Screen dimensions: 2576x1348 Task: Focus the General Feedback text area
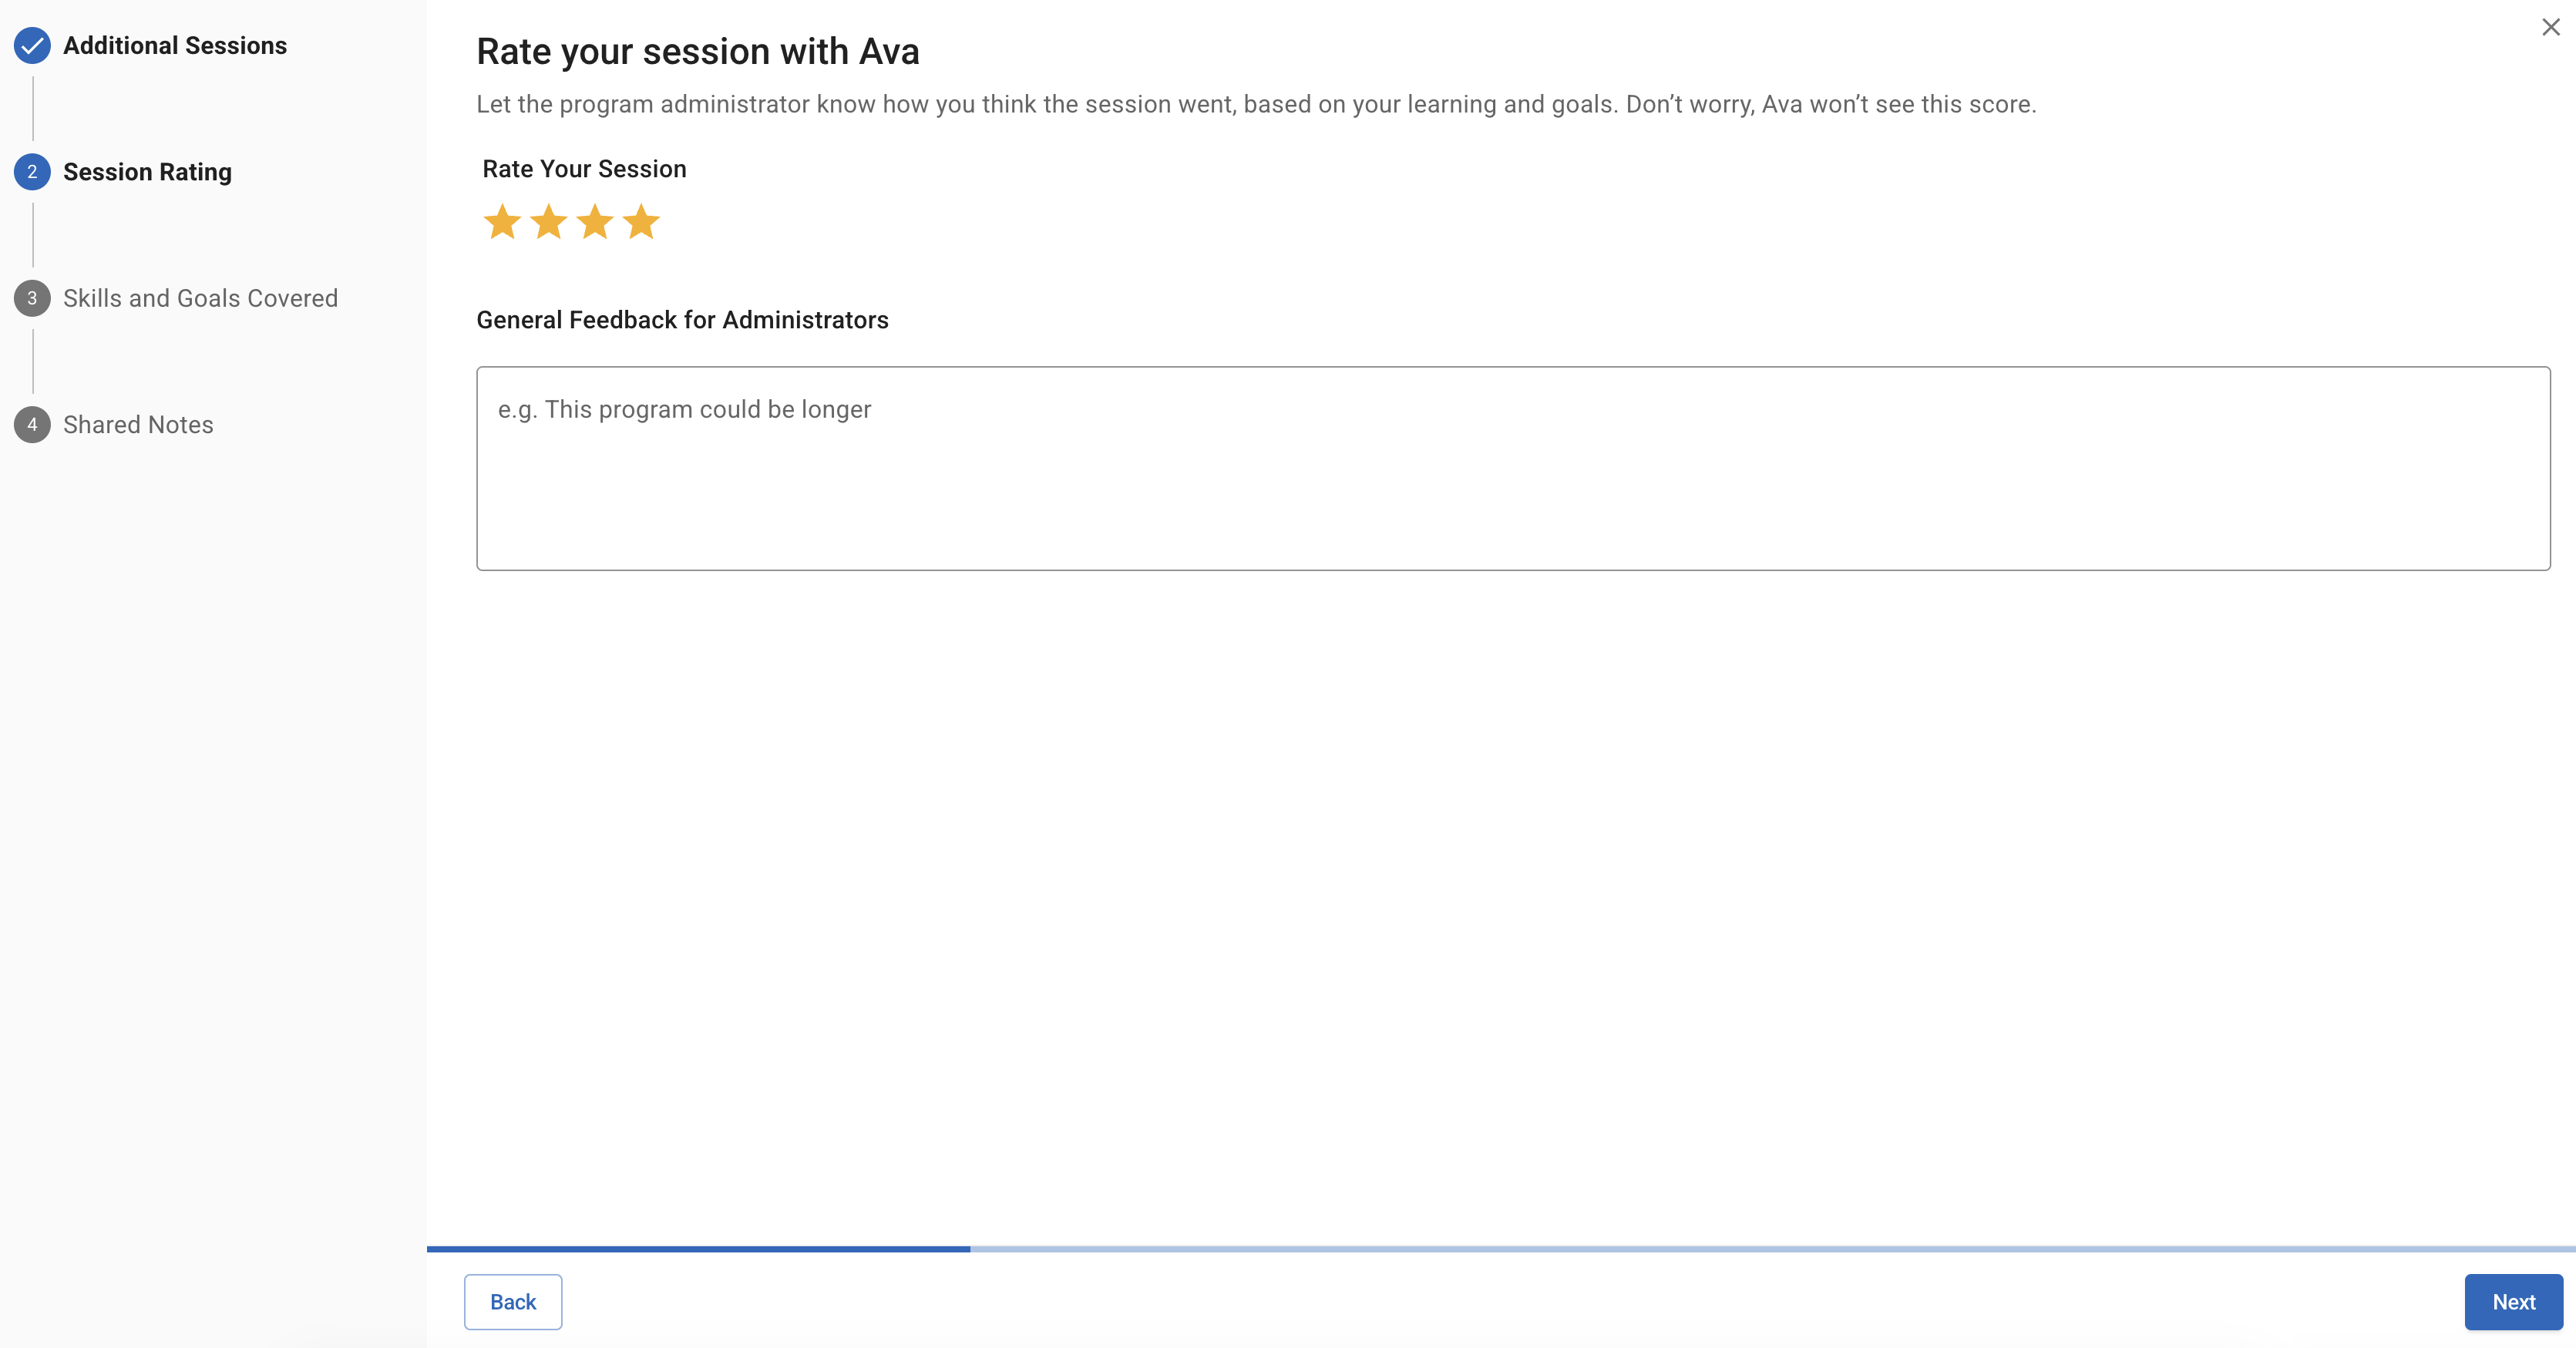coord(1513,468)
